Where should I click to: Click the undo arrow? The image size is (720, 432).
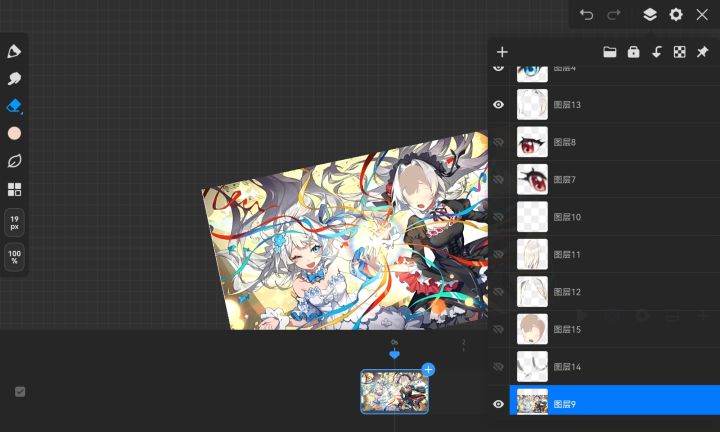click(x=586, y=15)
